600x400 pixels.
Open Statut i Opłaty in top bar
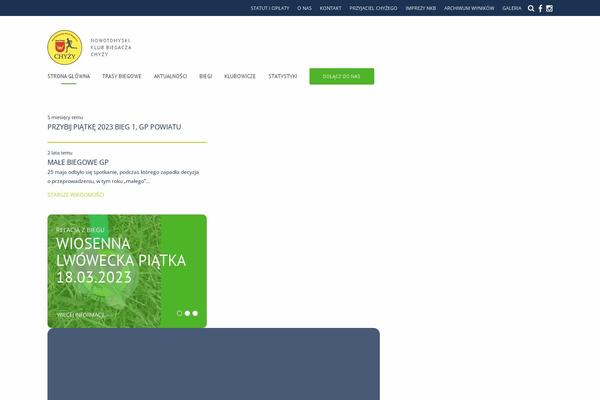click(270, 8)
